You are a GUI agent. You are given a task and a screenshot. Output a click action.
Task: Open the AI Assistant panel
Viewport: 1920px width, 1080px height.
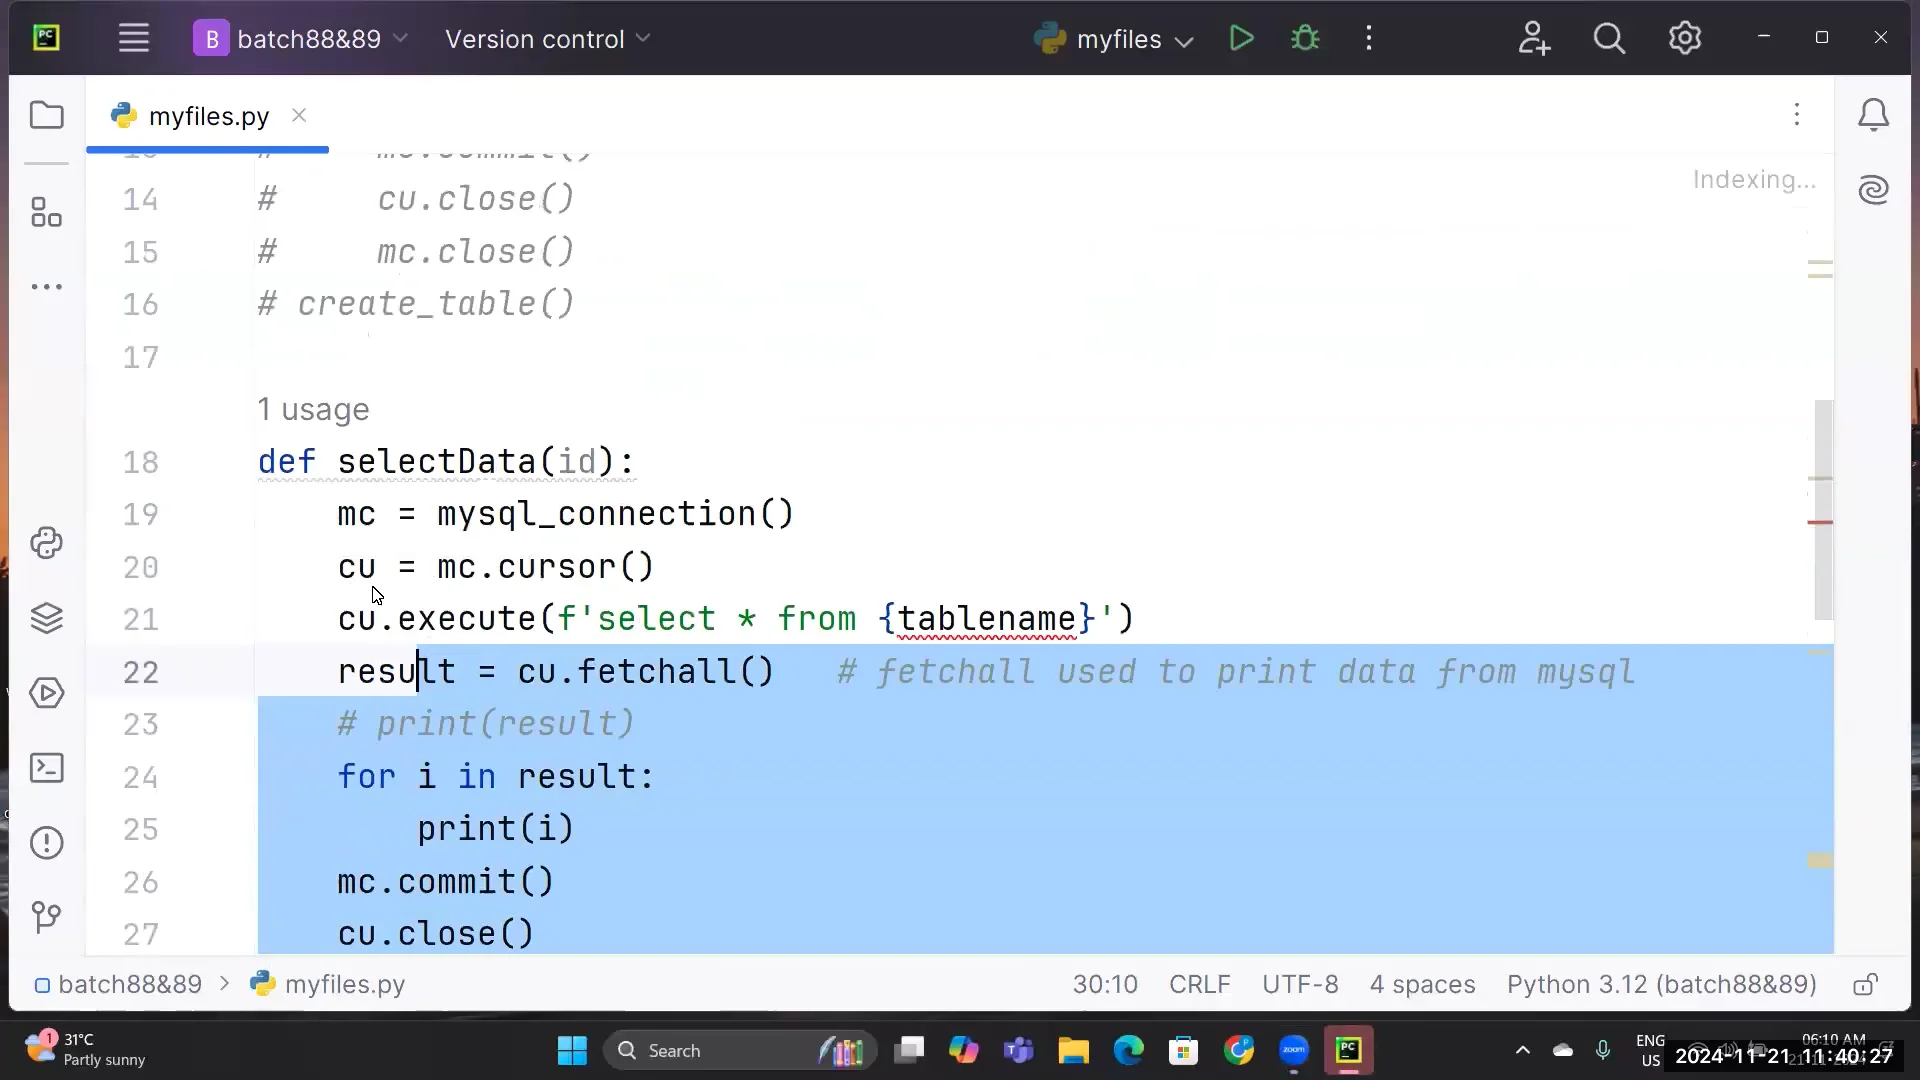click(x=1875, y=190)
